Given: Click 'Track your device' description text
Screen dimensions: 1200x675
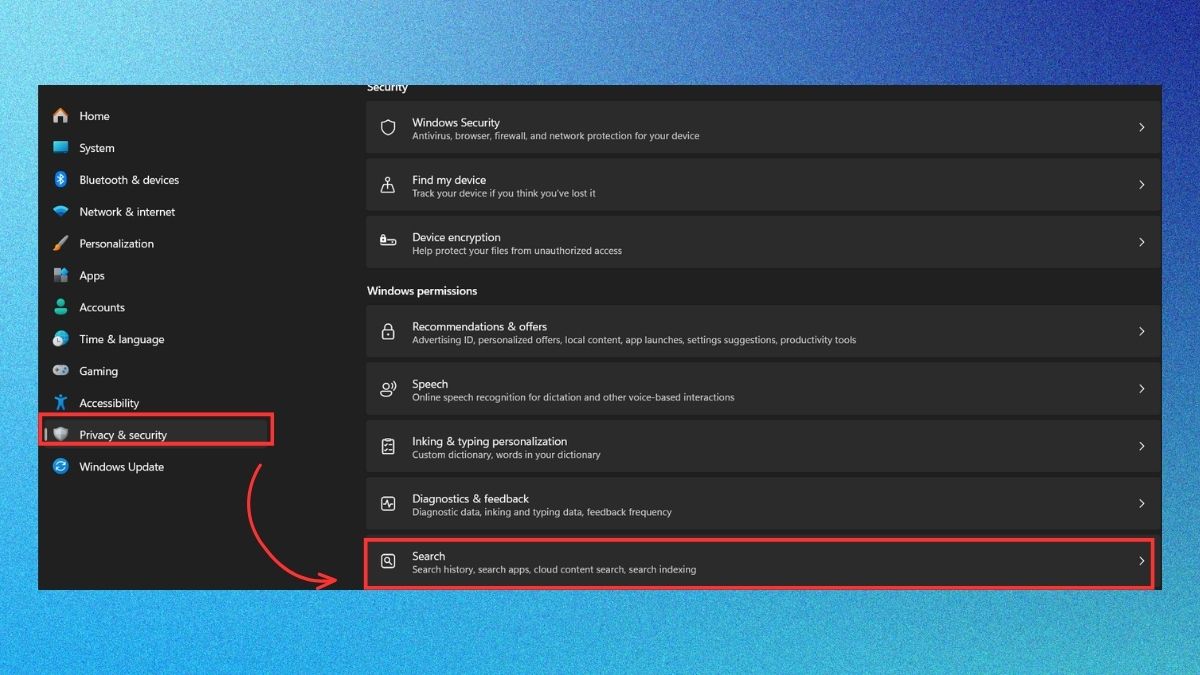Looking at the screenshot, I should [503, 193].
